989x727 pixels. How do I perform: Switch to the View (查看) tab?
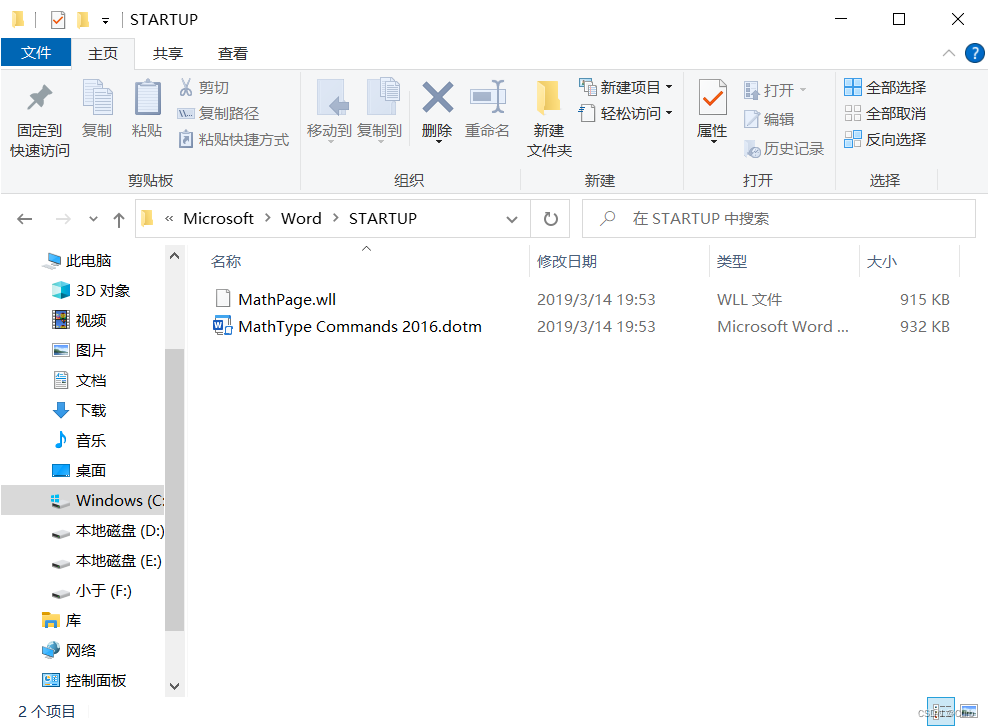tap(233, 54)
